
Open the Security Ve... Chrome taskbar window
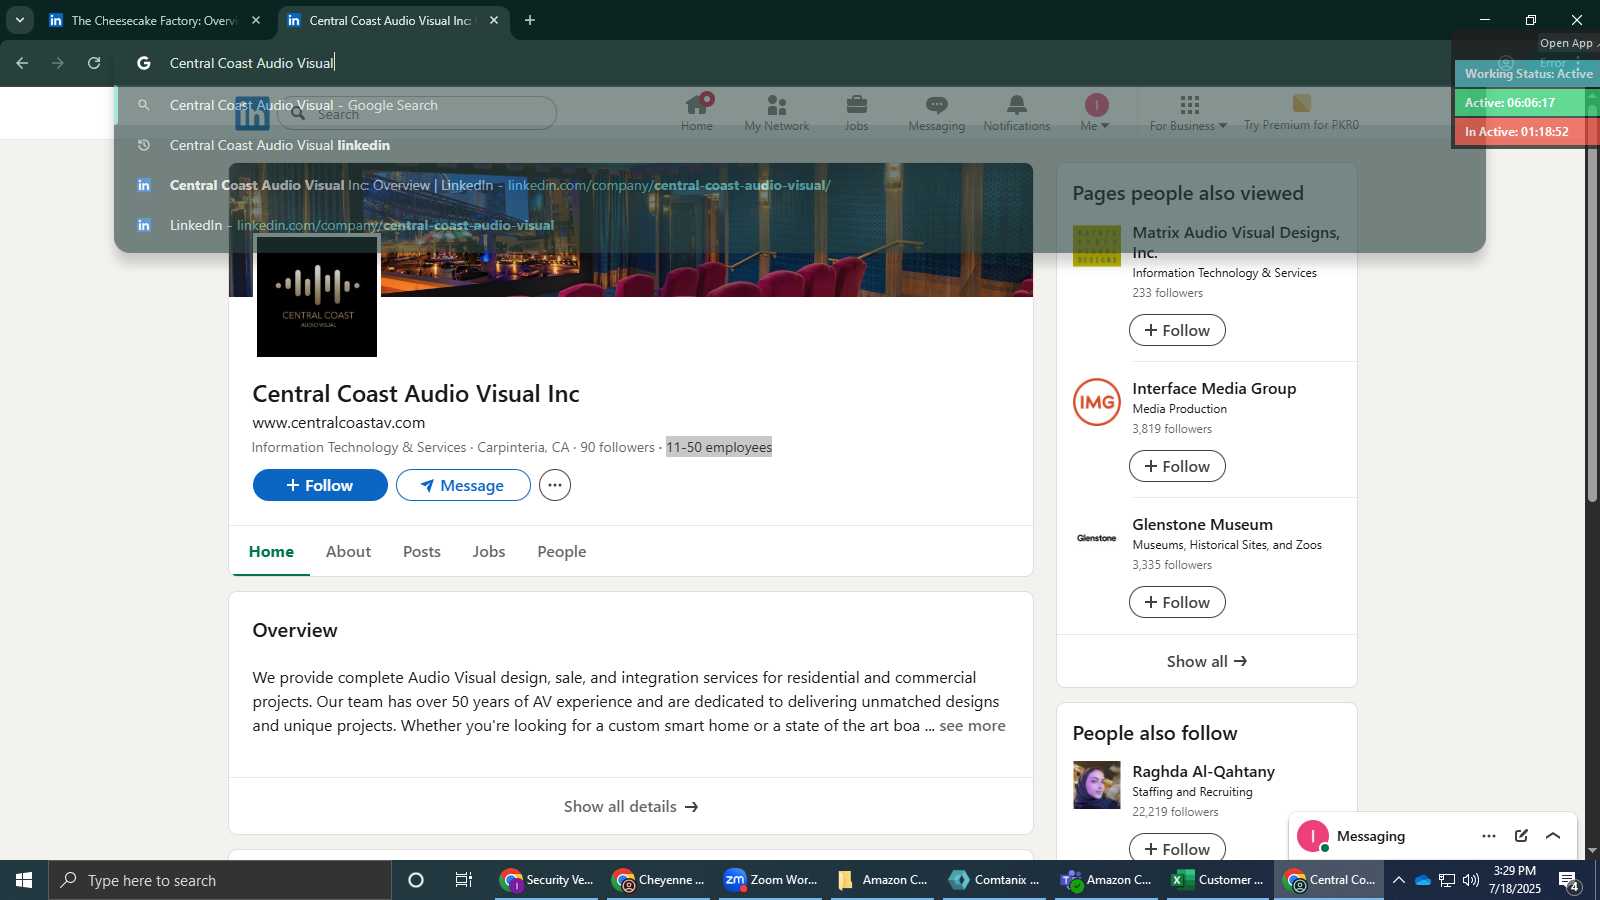(547, 880)
